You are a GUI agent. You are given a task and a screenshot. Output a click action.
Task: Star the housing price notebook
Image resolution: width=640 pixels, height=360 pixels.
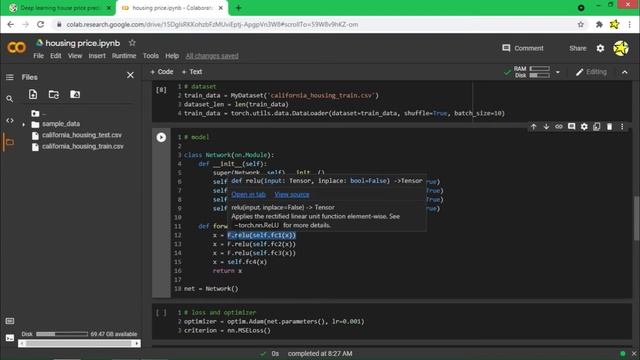point(132,42)
